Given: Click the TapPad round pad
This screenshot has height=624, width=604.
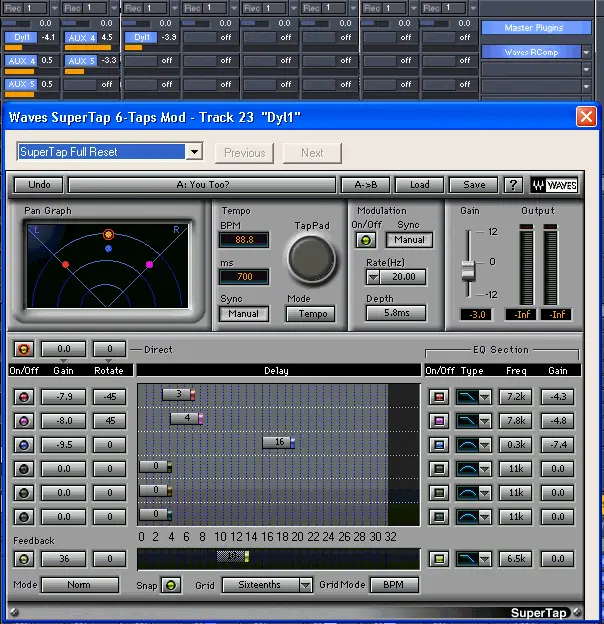Looking at the screenshot, I should 312,259.
